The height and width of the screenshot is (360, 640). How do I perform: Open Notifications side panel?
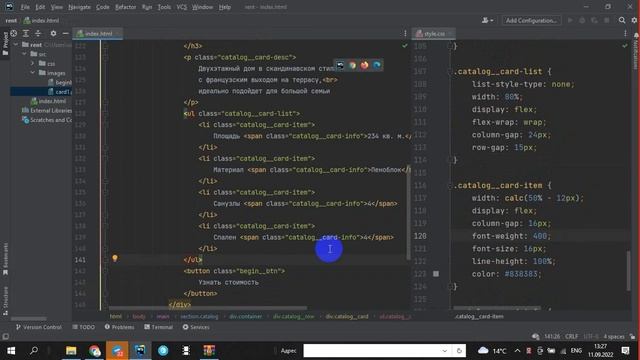pyautogui.click(x=636, y=51)
